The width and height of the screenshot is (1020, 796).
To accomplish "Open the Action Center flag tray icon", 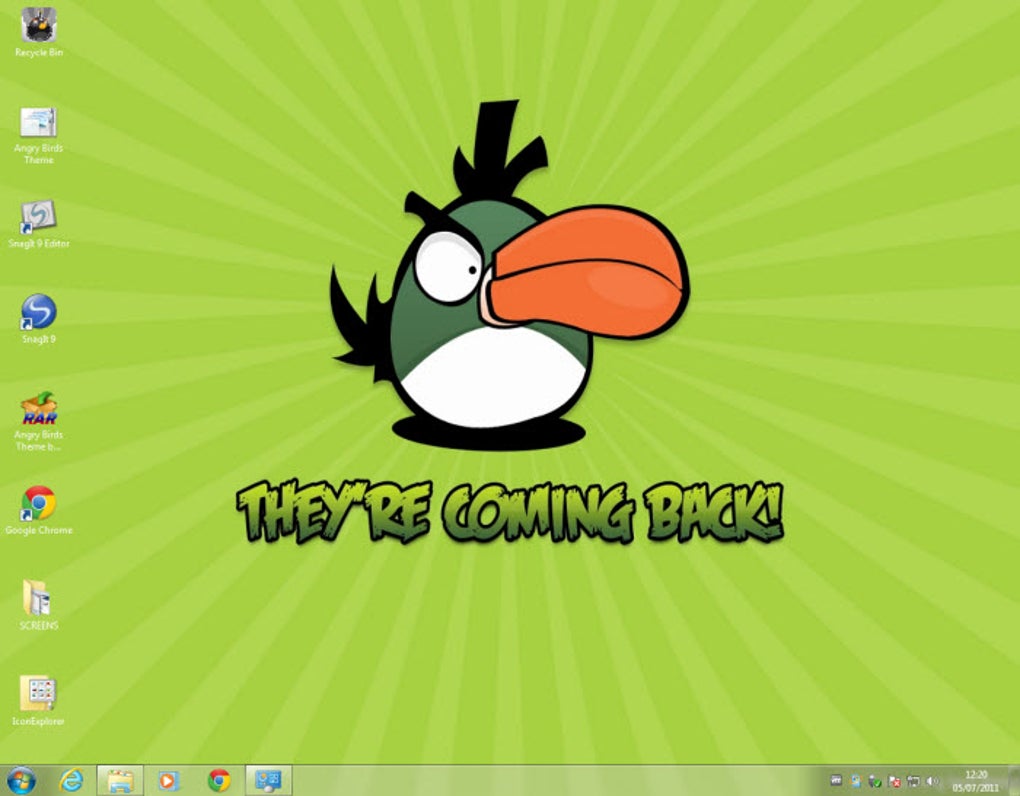I will tap(894, 780).
